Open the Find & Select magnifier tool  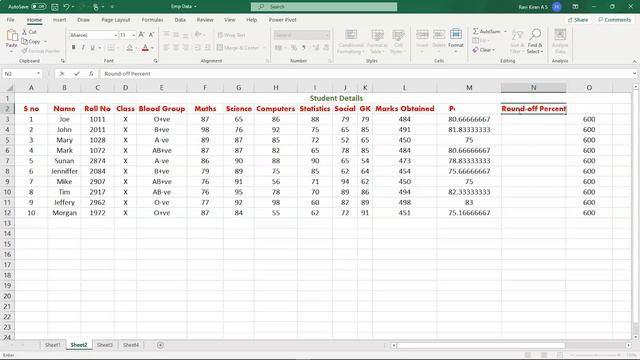[x=535, y=35]
